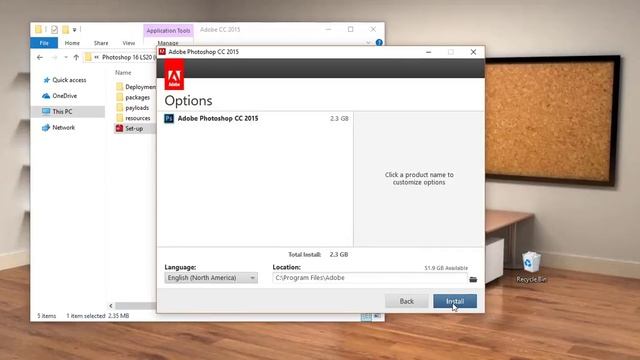Image resolution: width=640 pixels, height=360 pixels.
Task: Click the Location path input field
Action: coord(370,278)
